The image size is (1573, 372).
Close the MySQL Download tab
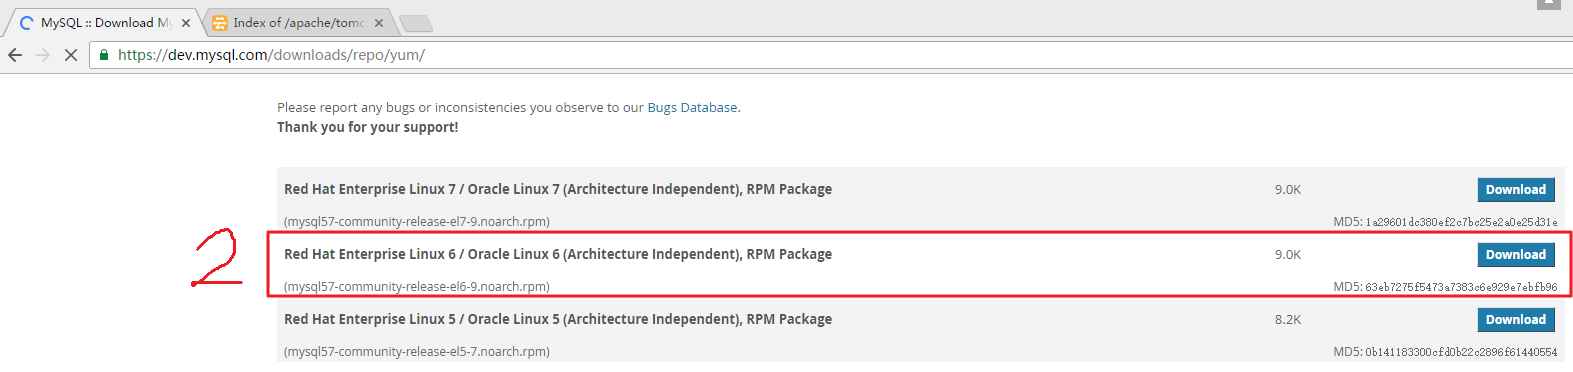(x=186, y=23)
